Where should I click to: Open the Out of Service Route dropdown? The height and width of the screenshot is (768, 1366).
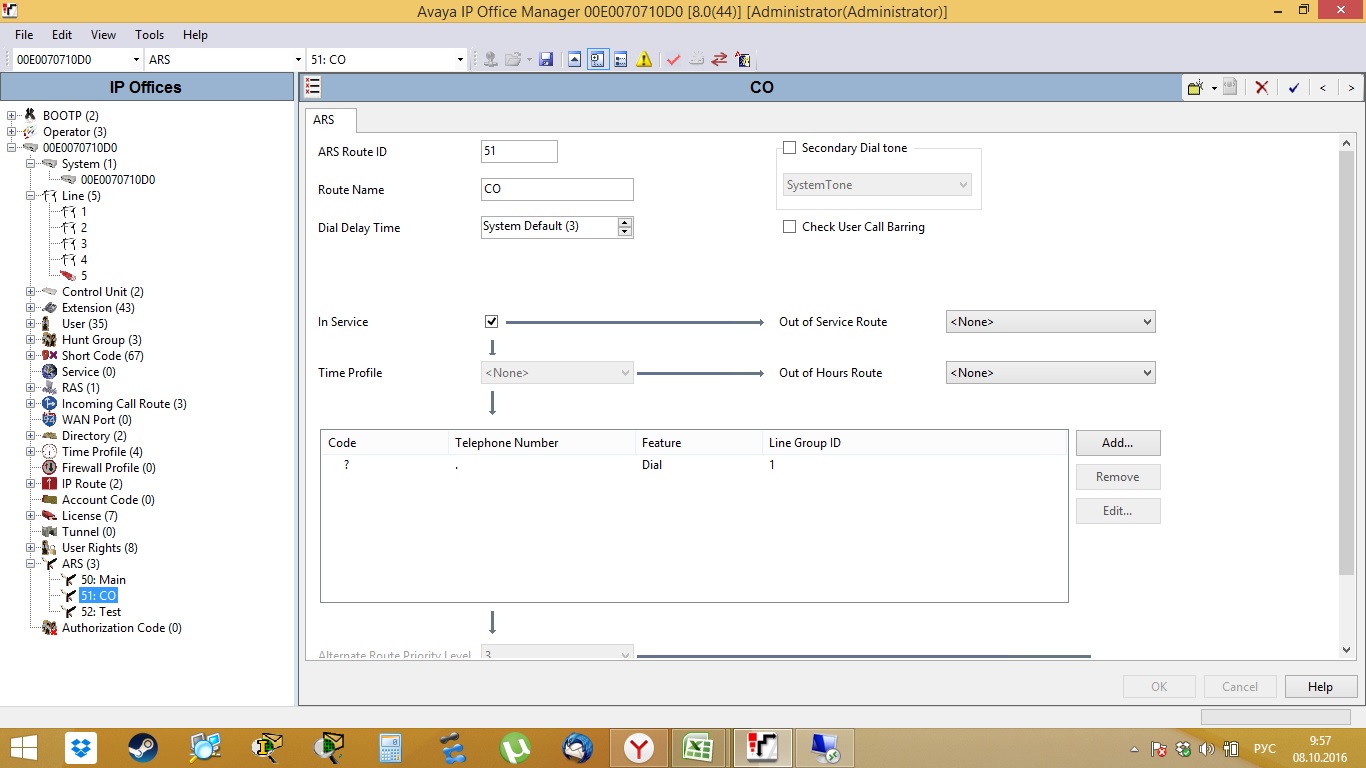point(1050,322)
